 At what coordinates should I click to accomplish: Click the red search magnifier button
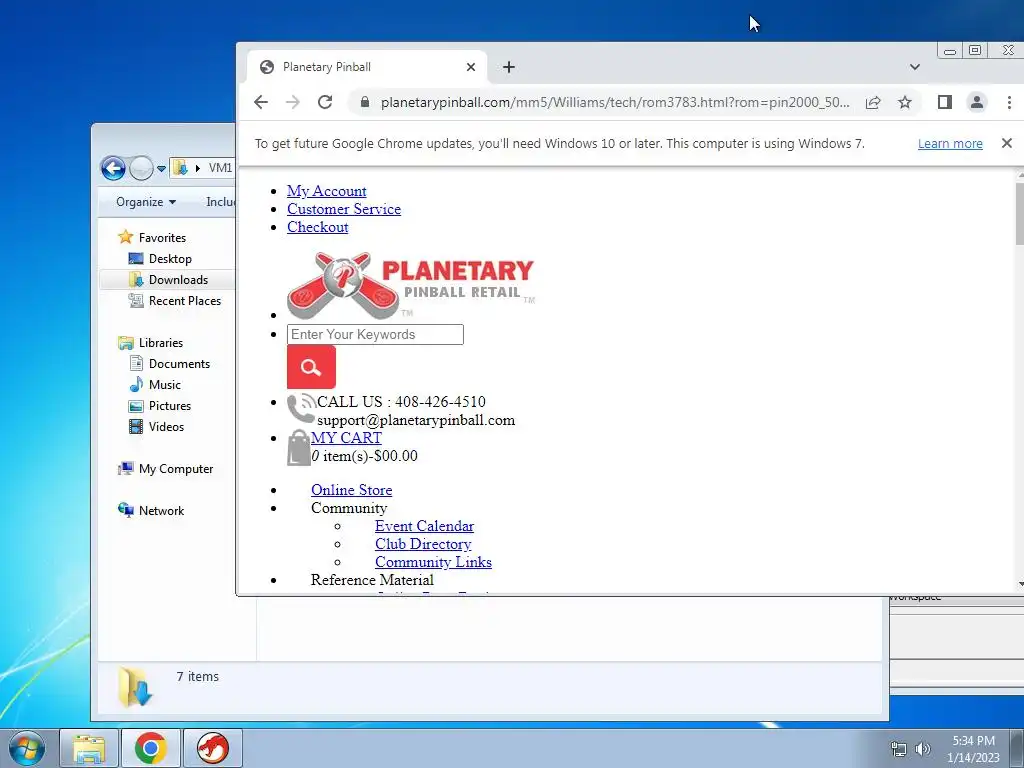pyautogui.click(x=312, y=367)
